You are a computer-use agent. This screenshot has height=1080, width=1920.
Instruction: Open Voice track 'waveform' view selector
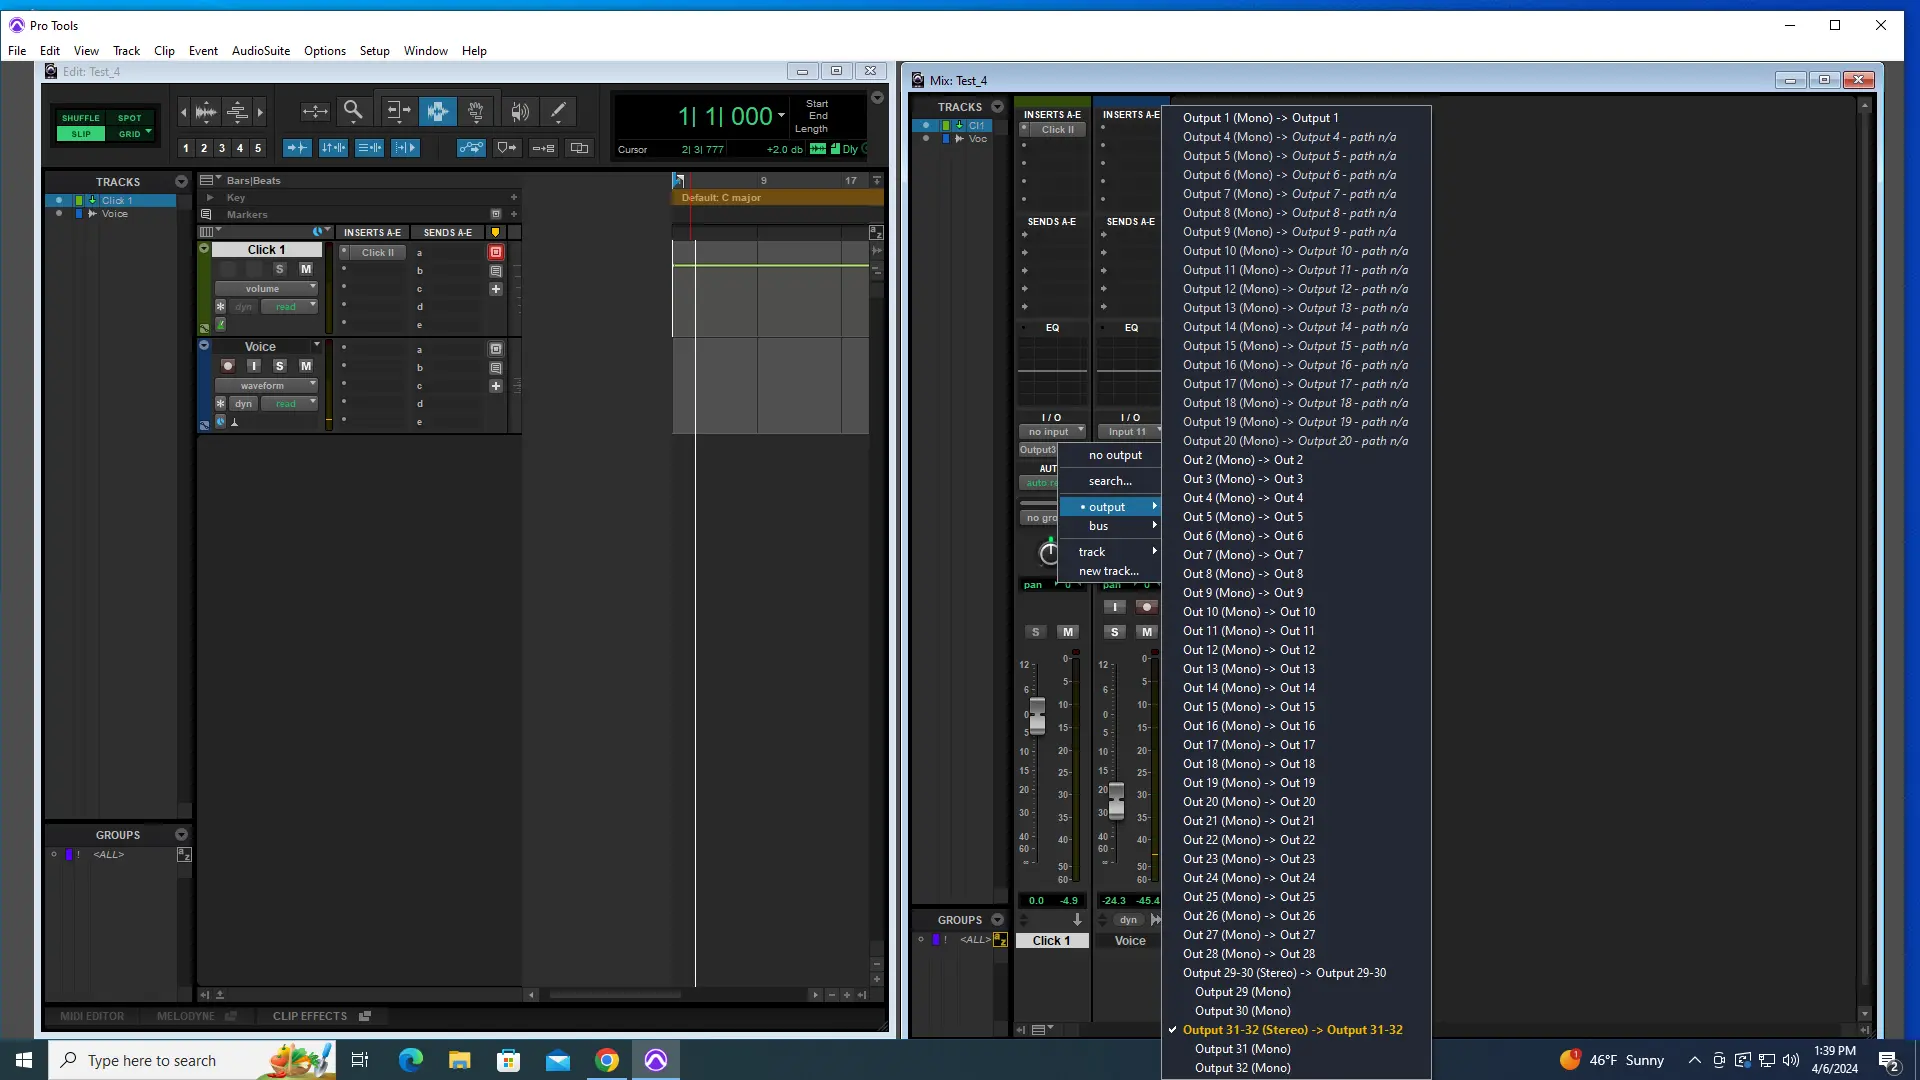tap(265, 386)
